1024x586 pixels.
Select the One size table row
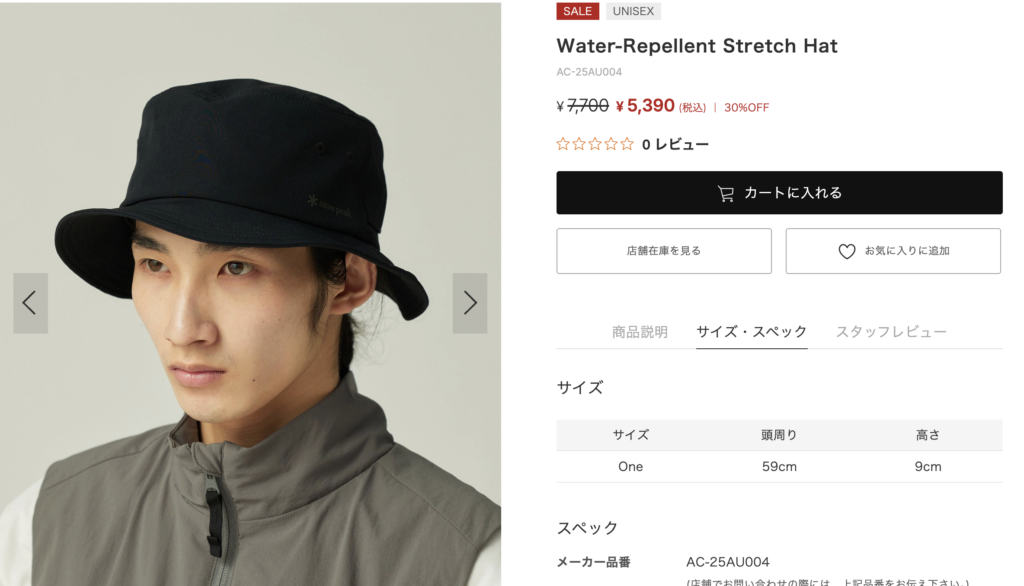(779, 466)
